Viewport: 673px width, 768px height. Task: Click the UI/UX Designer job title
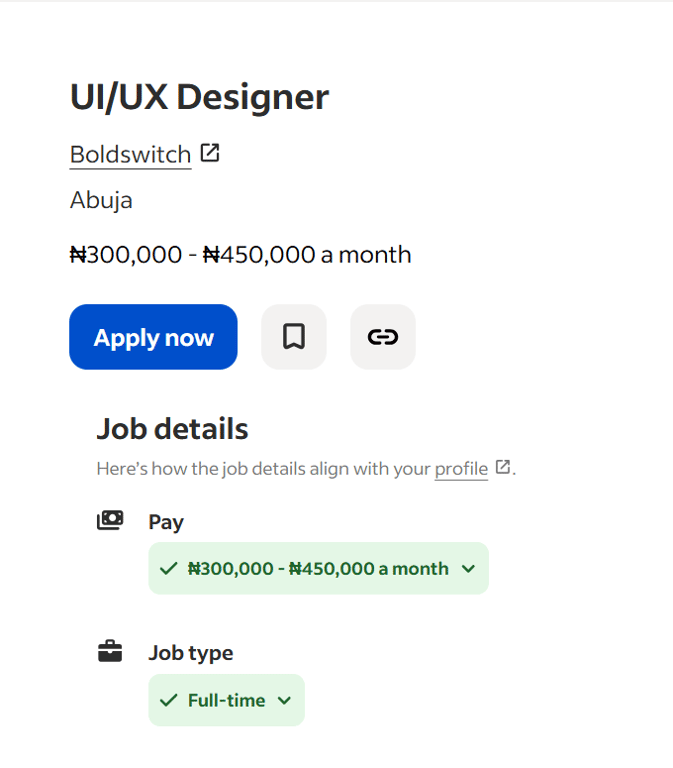point(199,97)
